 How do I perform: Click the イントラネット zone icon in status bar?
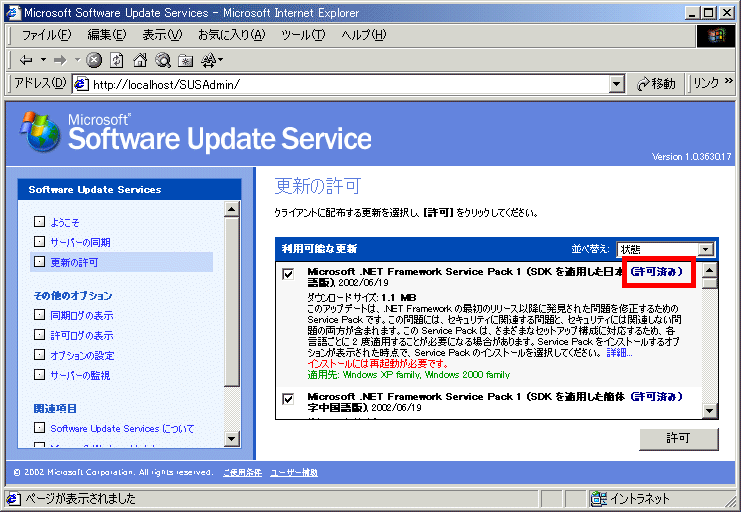pos(599,499)
